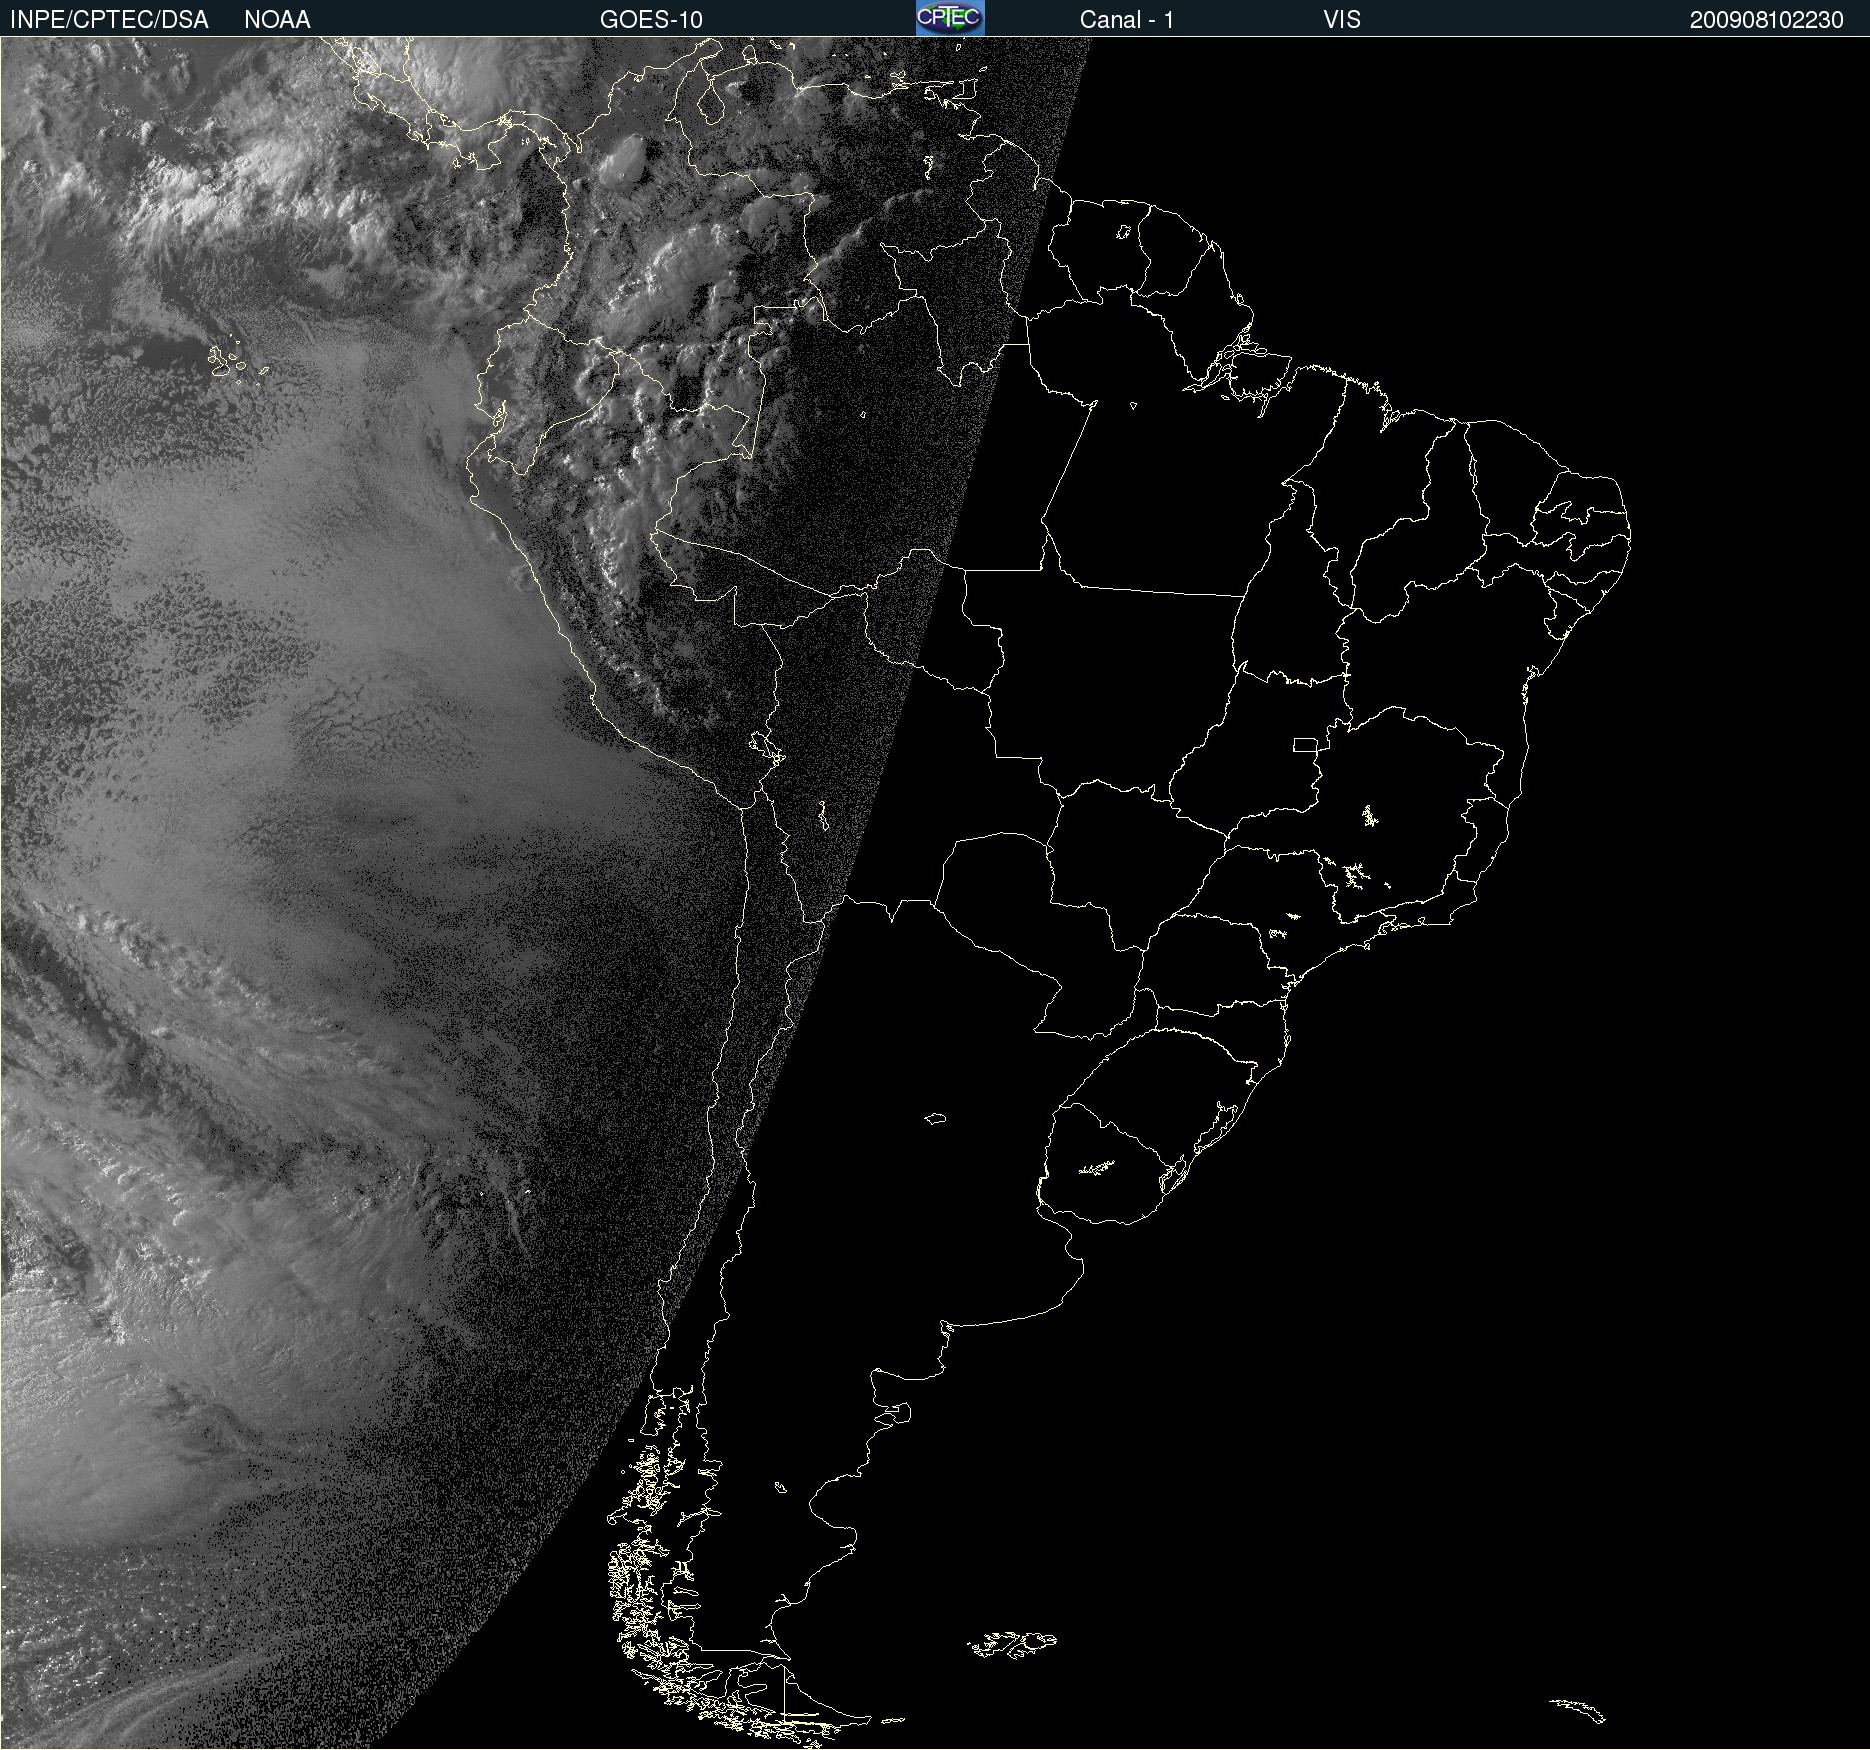Select the NOAA label in the header
This screenshot has width=1870, height=1750.
(x=277, y=20)
